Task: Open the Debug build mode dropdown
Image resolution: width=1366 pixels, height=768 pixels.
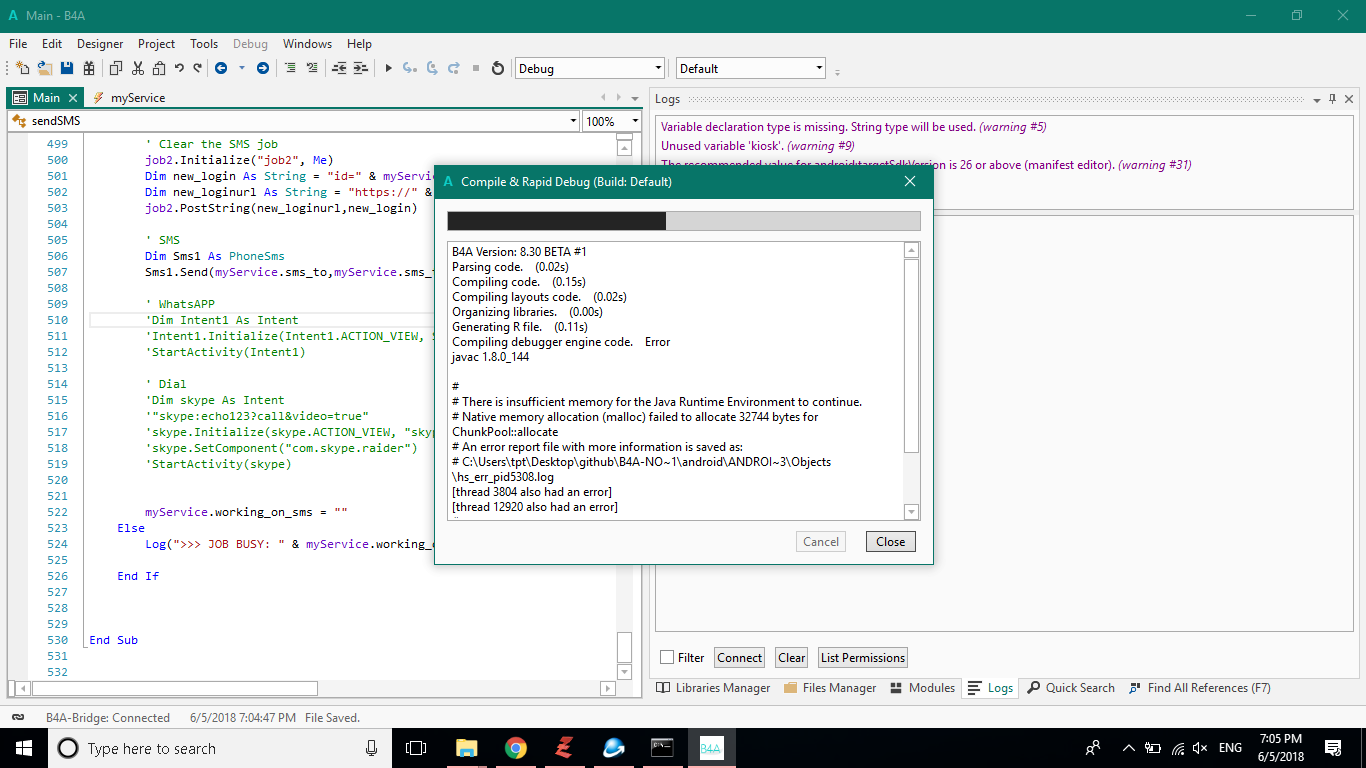Action: click(658, 69)
